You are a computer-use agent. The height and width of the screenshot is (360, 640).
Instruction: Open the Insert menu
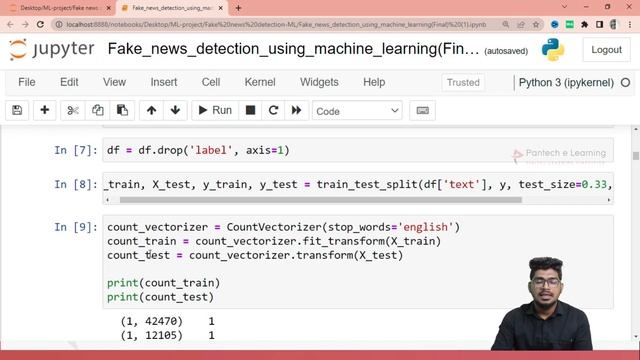point(164,82)
